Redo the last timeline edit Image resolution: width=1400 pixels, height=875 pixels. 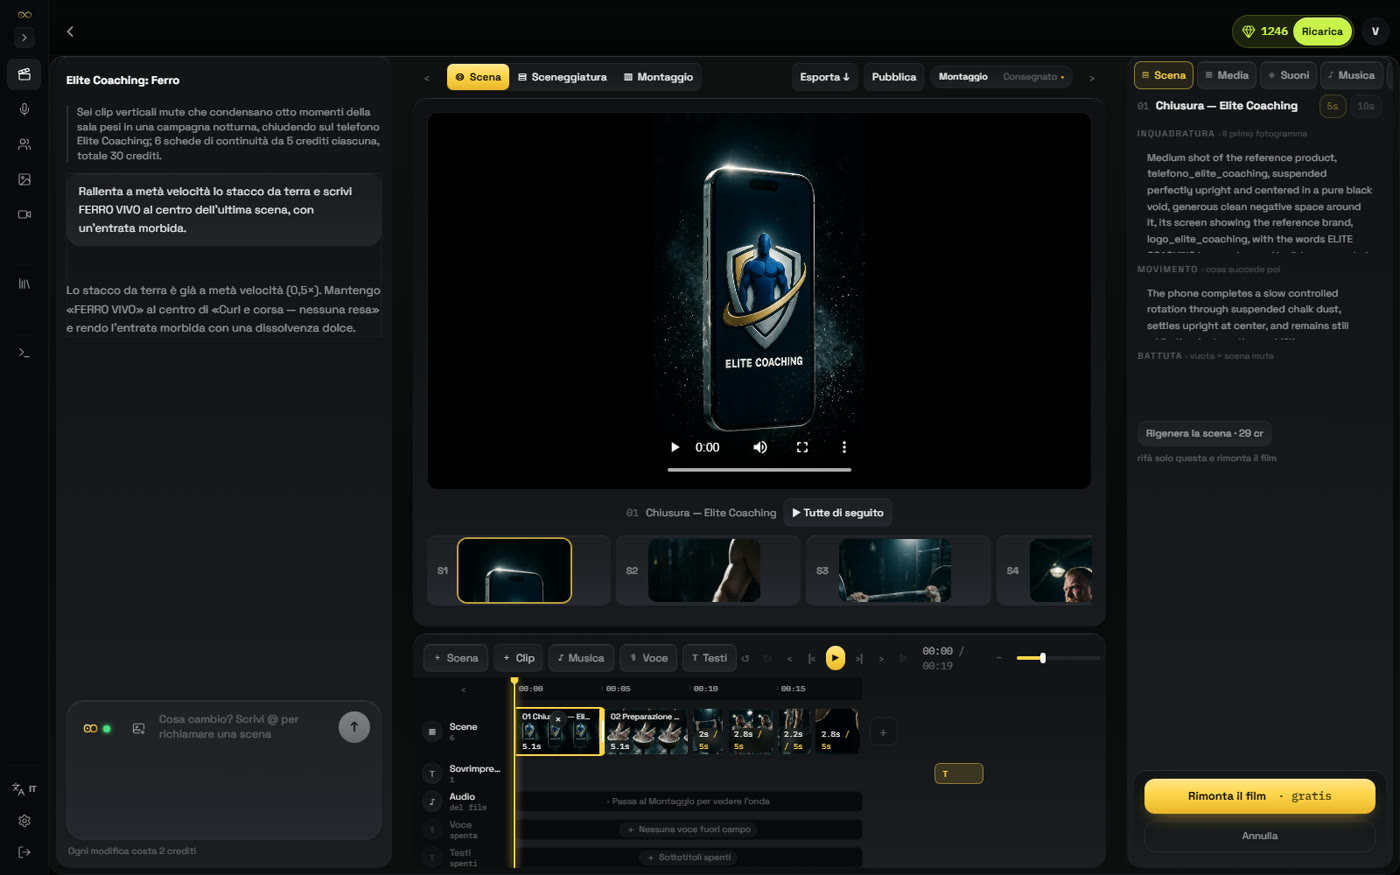tap(768, 658)
